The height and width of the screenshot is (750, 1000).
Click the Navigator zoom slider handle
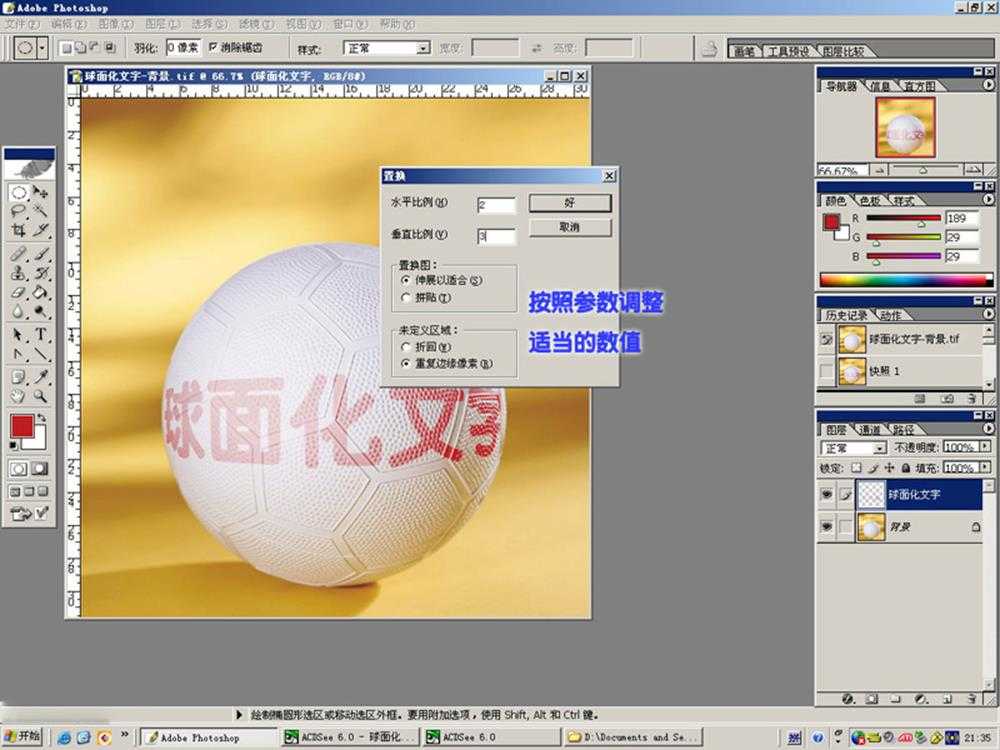click(923, 170)
